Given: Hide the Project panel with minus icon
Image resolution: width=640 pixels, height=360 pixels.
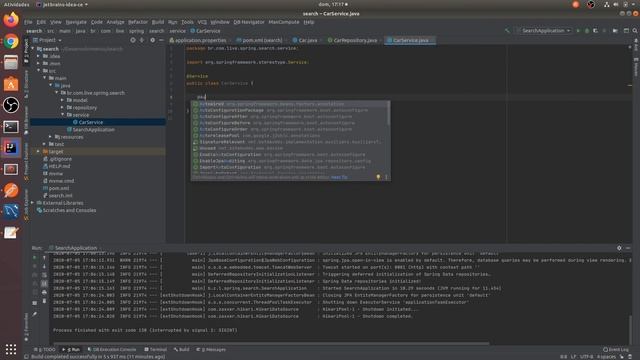Looking at the screenshot, I should point(161,40).
